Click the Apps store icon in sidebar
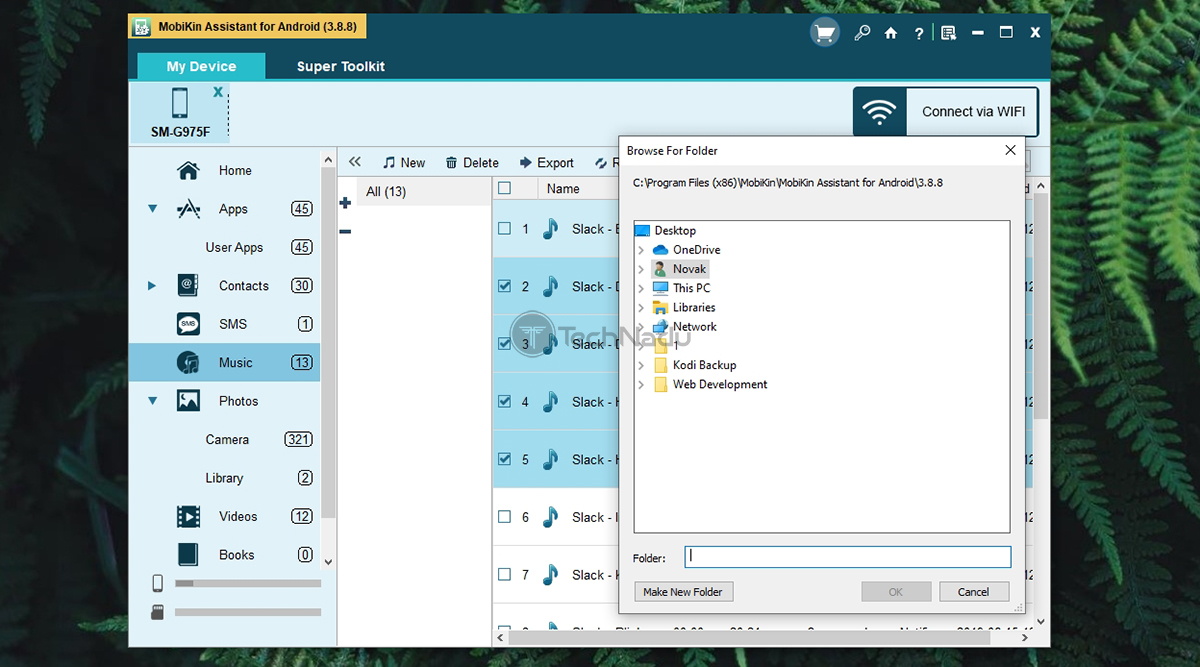 (188, 209)
